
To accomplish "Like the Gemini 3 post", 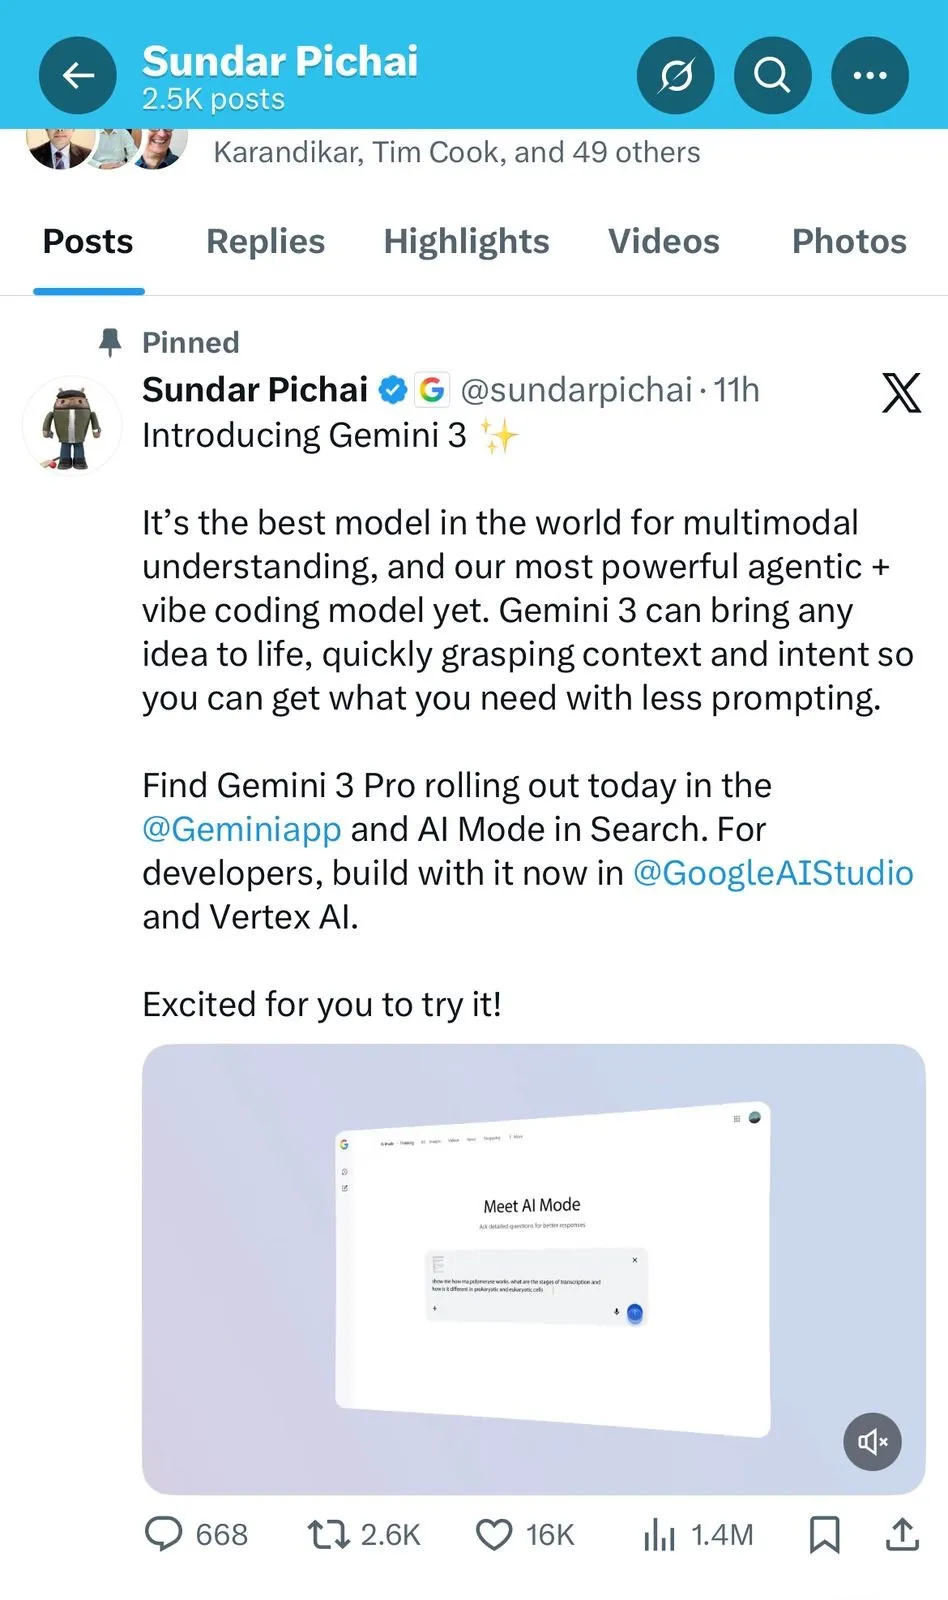I will [493, 1533].
